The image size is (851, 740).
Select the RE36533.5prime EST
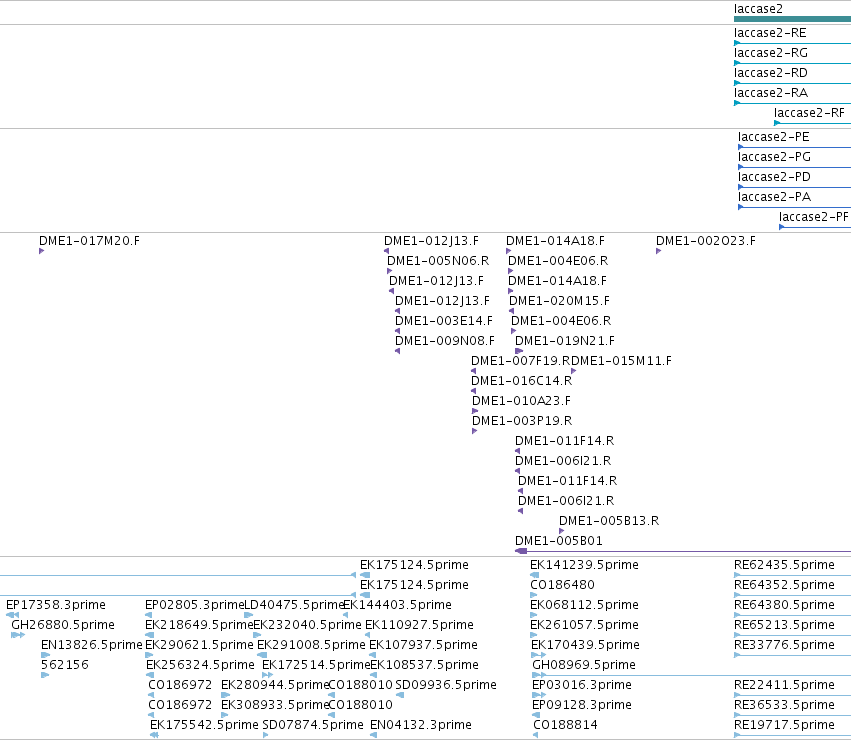tap(784, 705)
